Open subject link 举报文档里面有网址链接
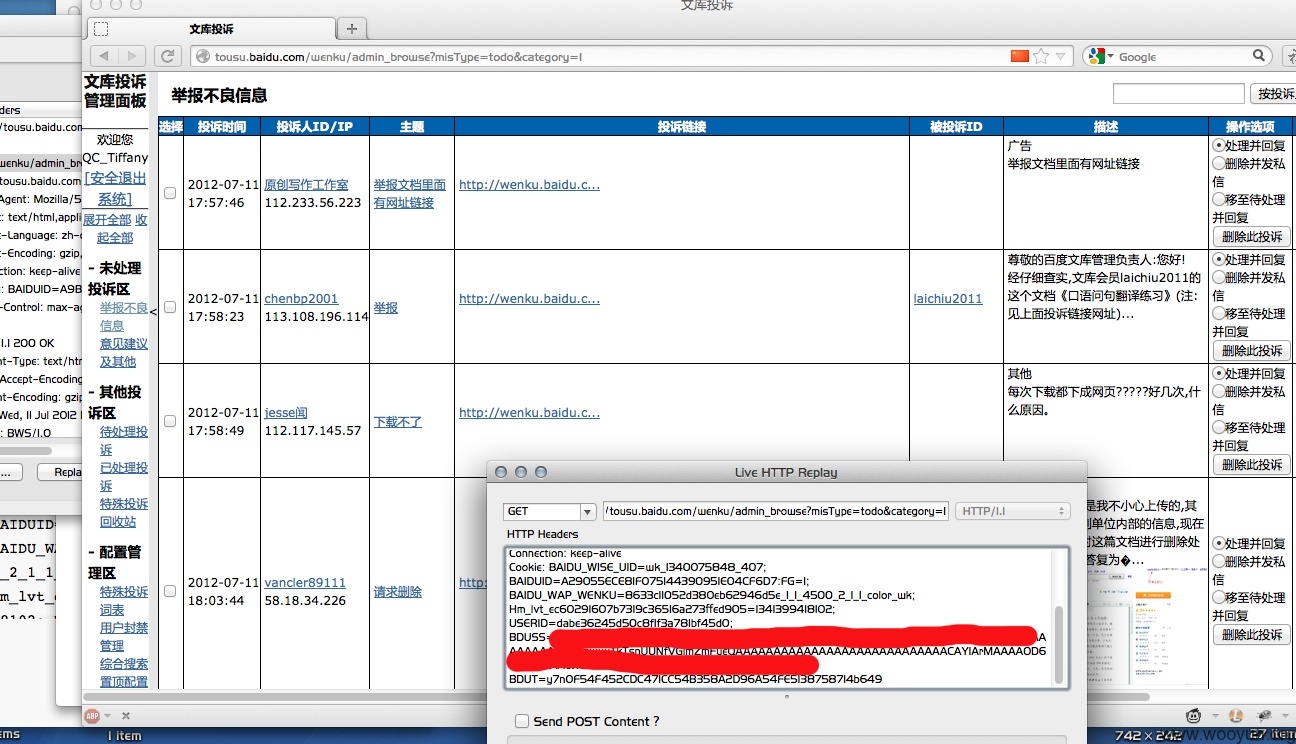This screenshot has height=744, width=1296. (410, 194)
